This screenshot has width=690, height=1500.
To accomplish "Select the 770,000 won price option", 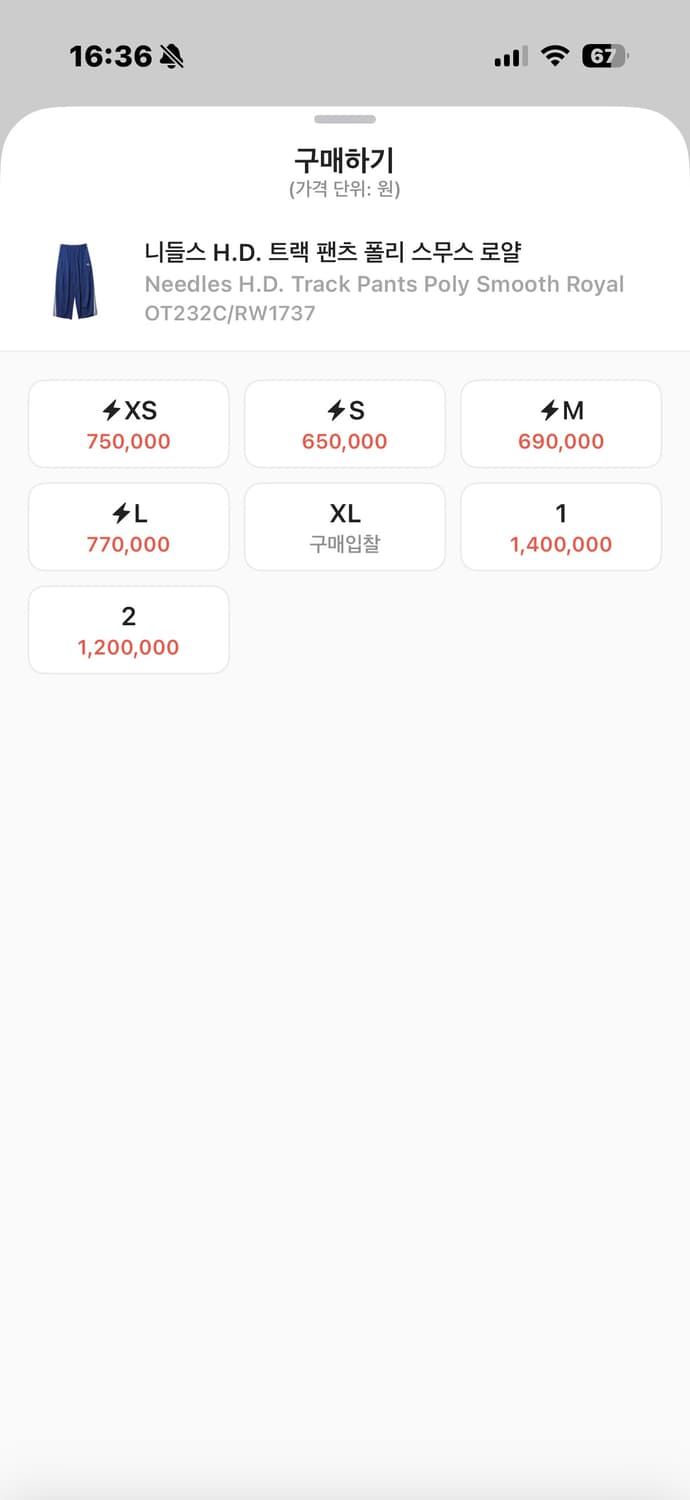I will point(129,544).
